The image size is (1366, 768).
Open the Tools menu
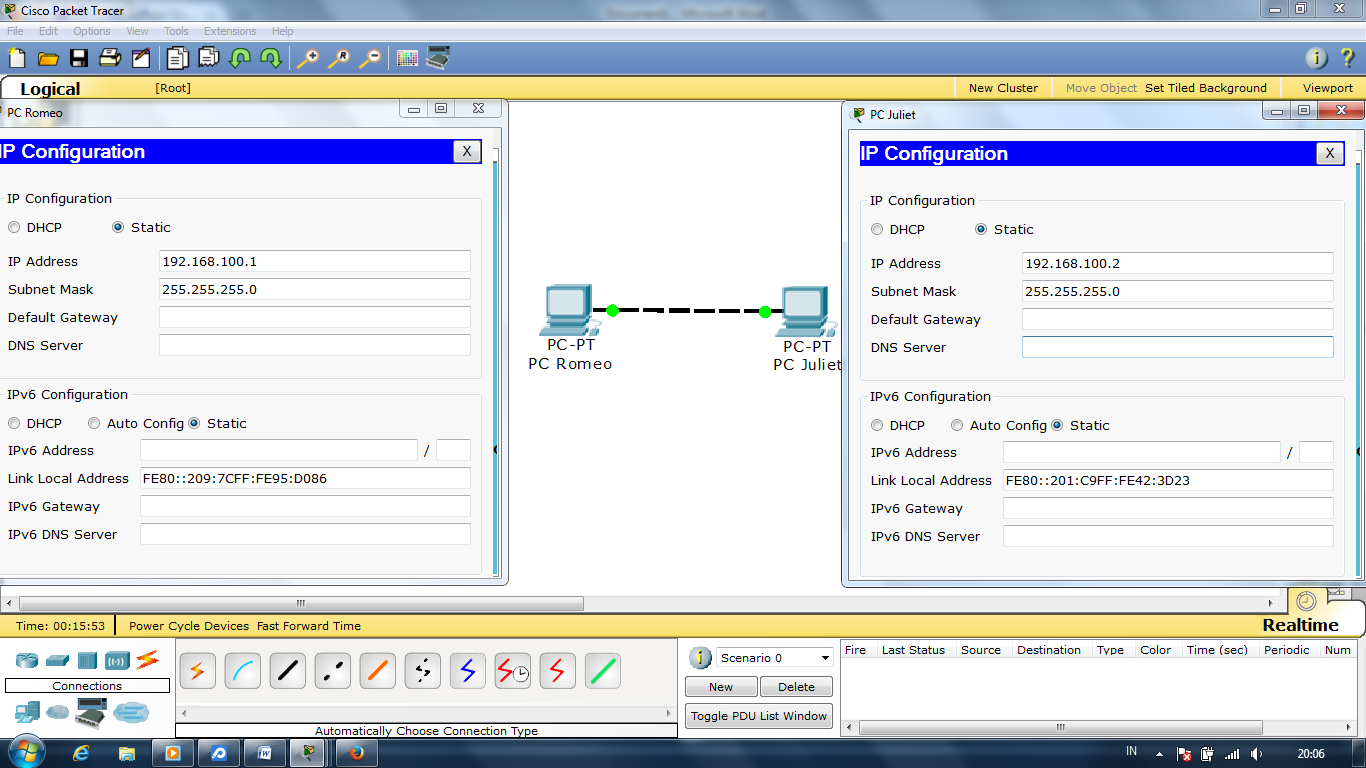pyautogui.click(x=176, y=31)
